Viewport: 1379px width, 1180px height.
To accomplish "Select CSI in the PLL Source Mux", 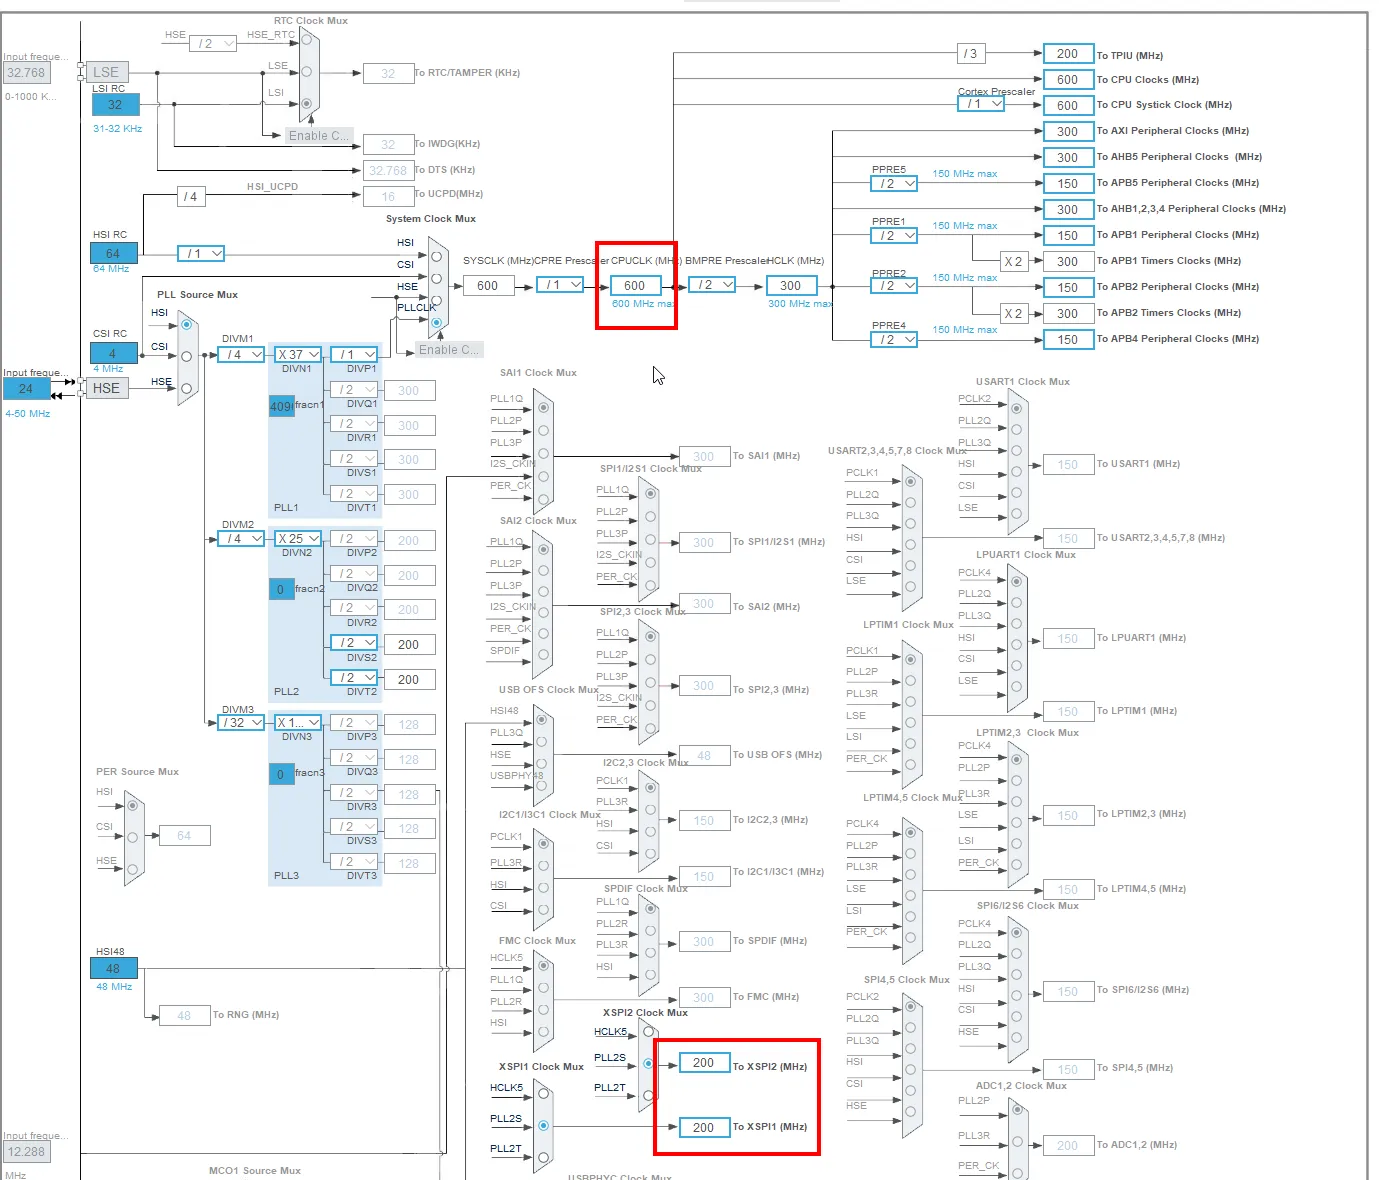I will (186, 356).
